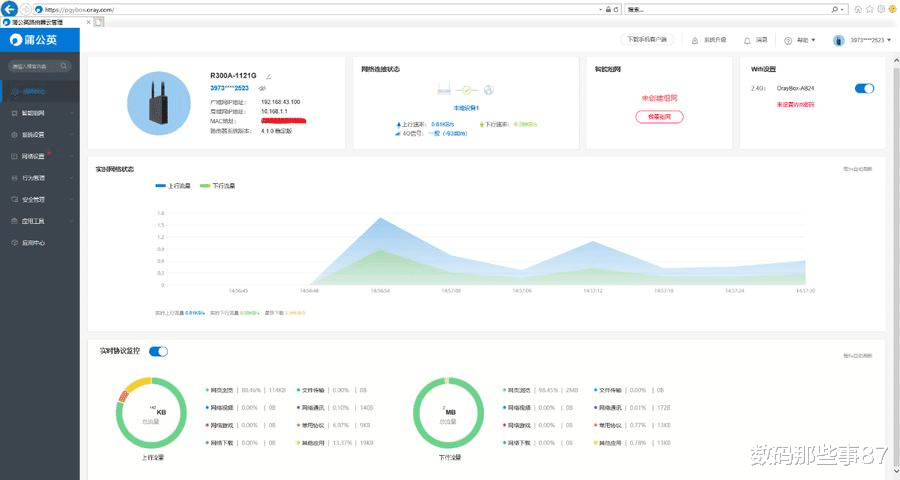Click the sidebar search input field
The image size is (900, 480).
(32, 66)
